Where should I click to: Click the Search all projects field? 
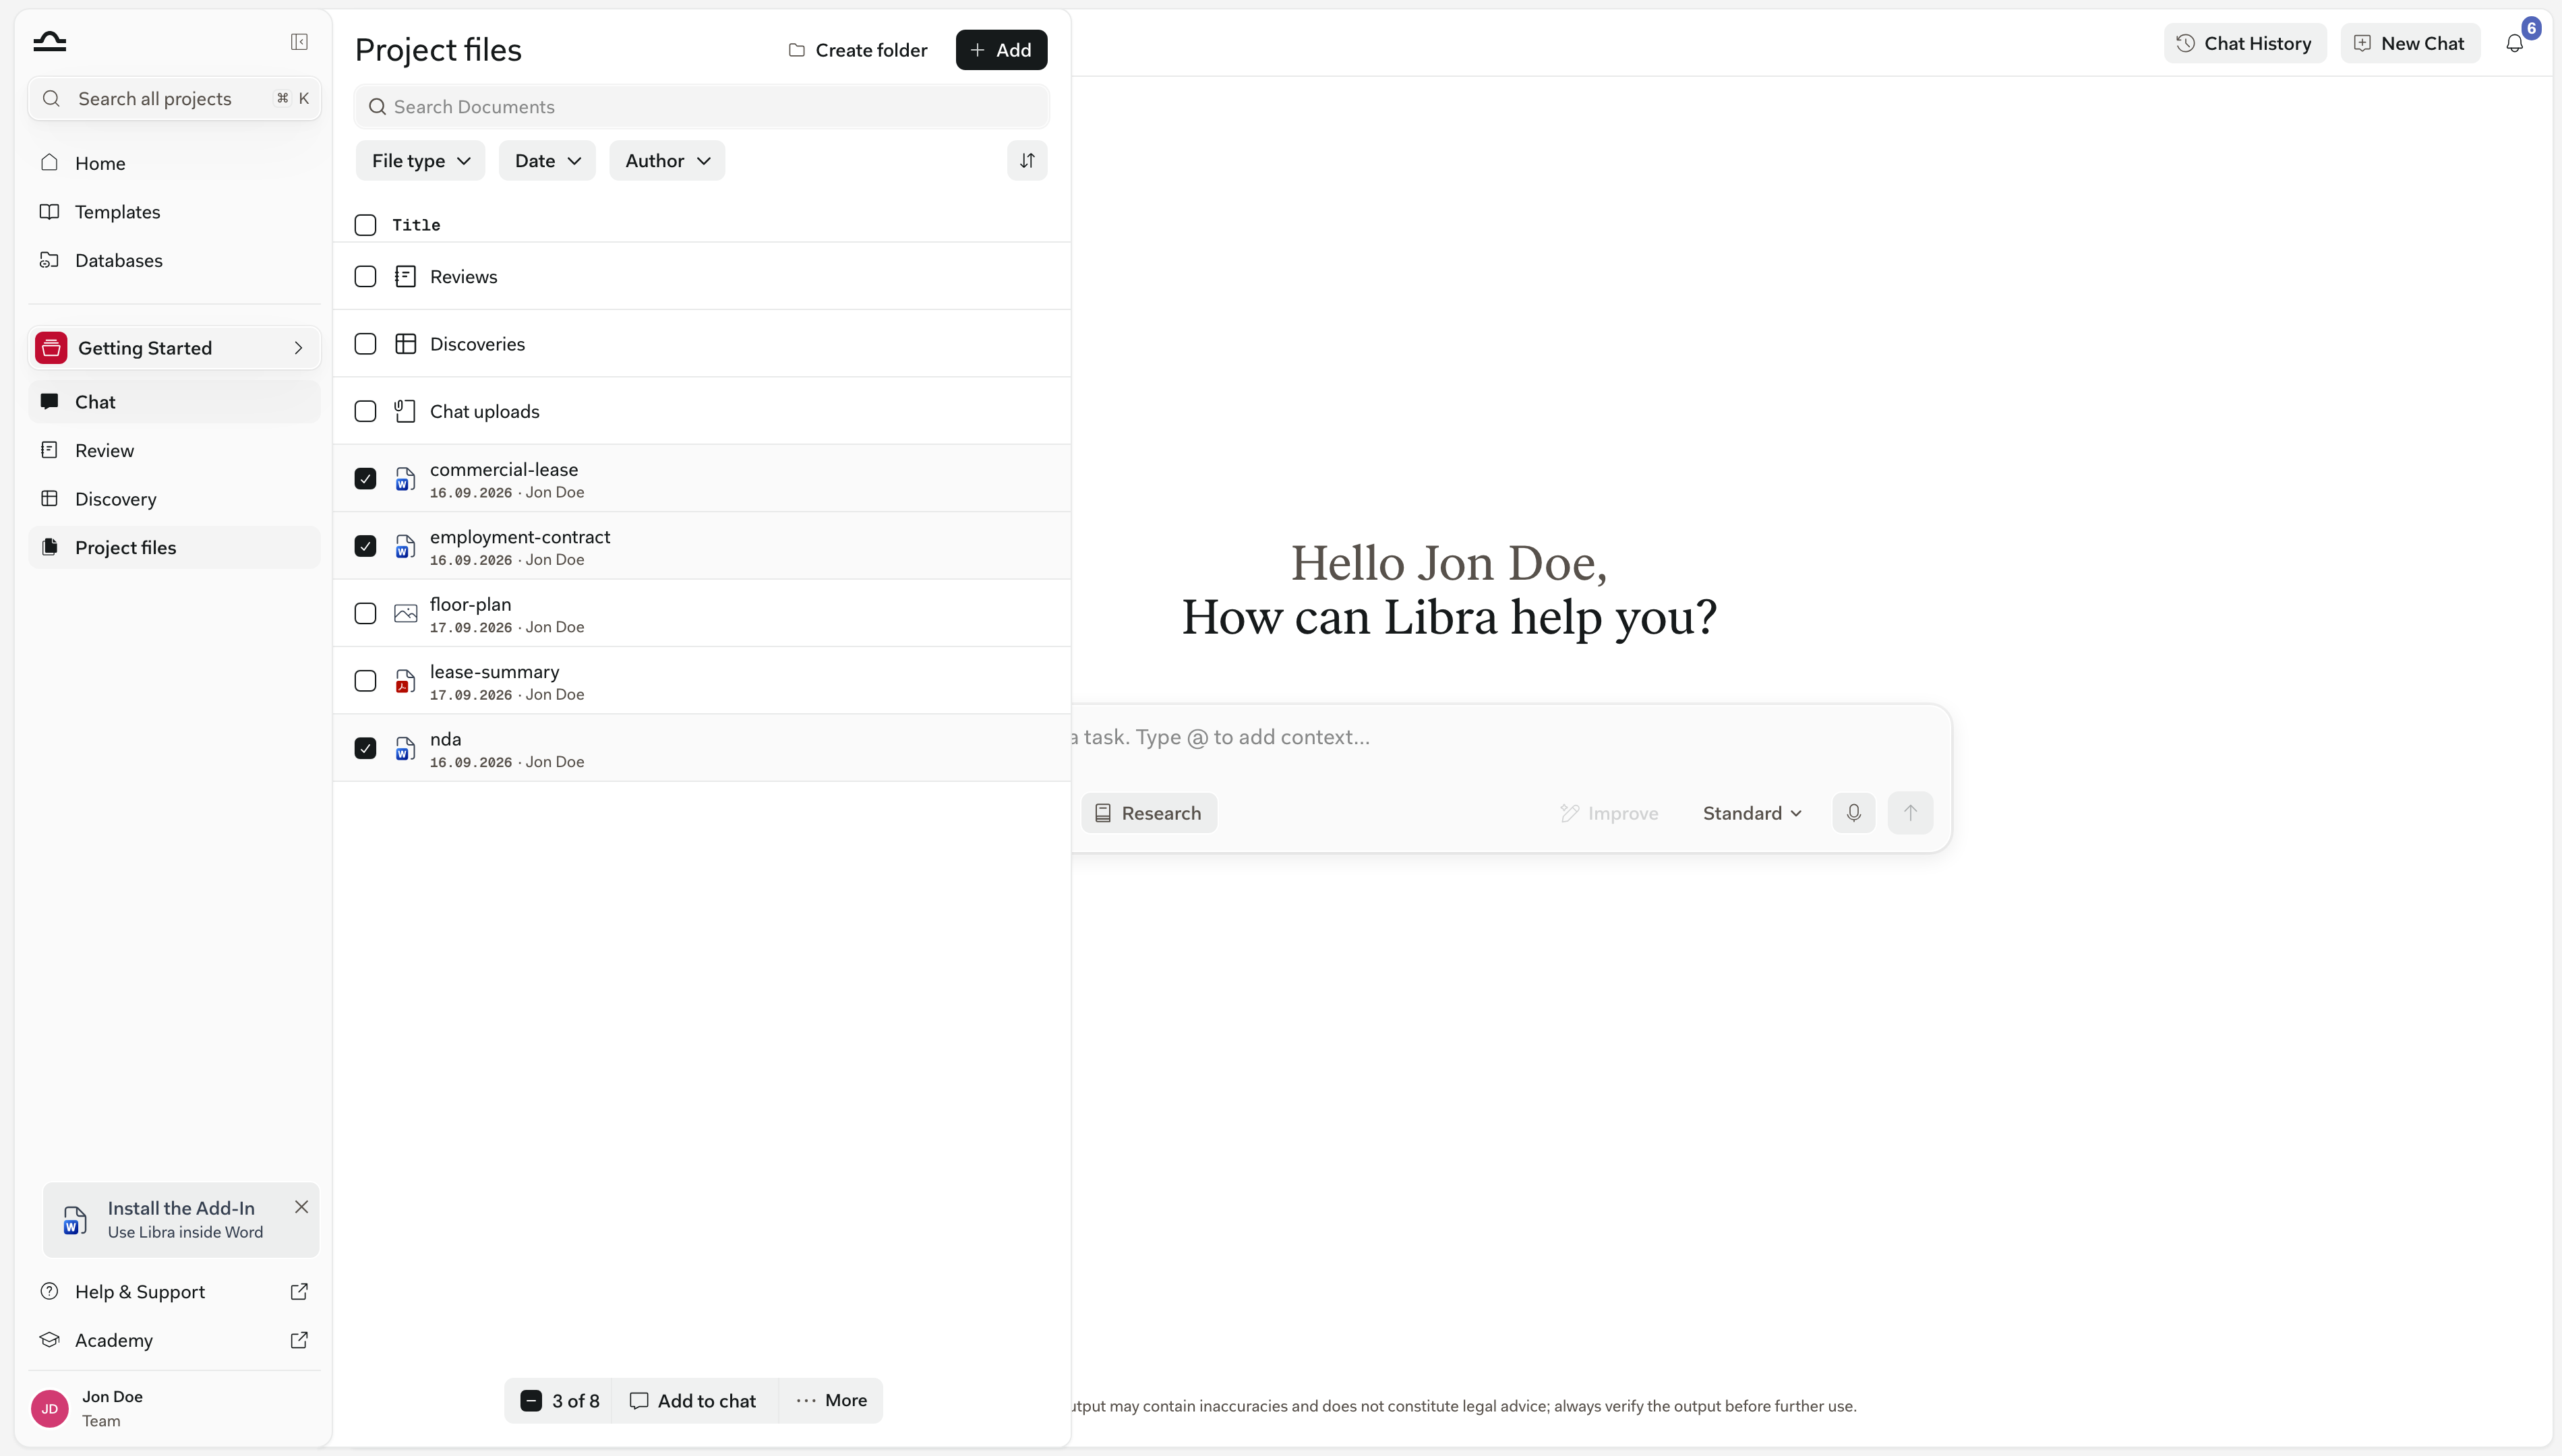pyautogui.click(x=174, y=98)
